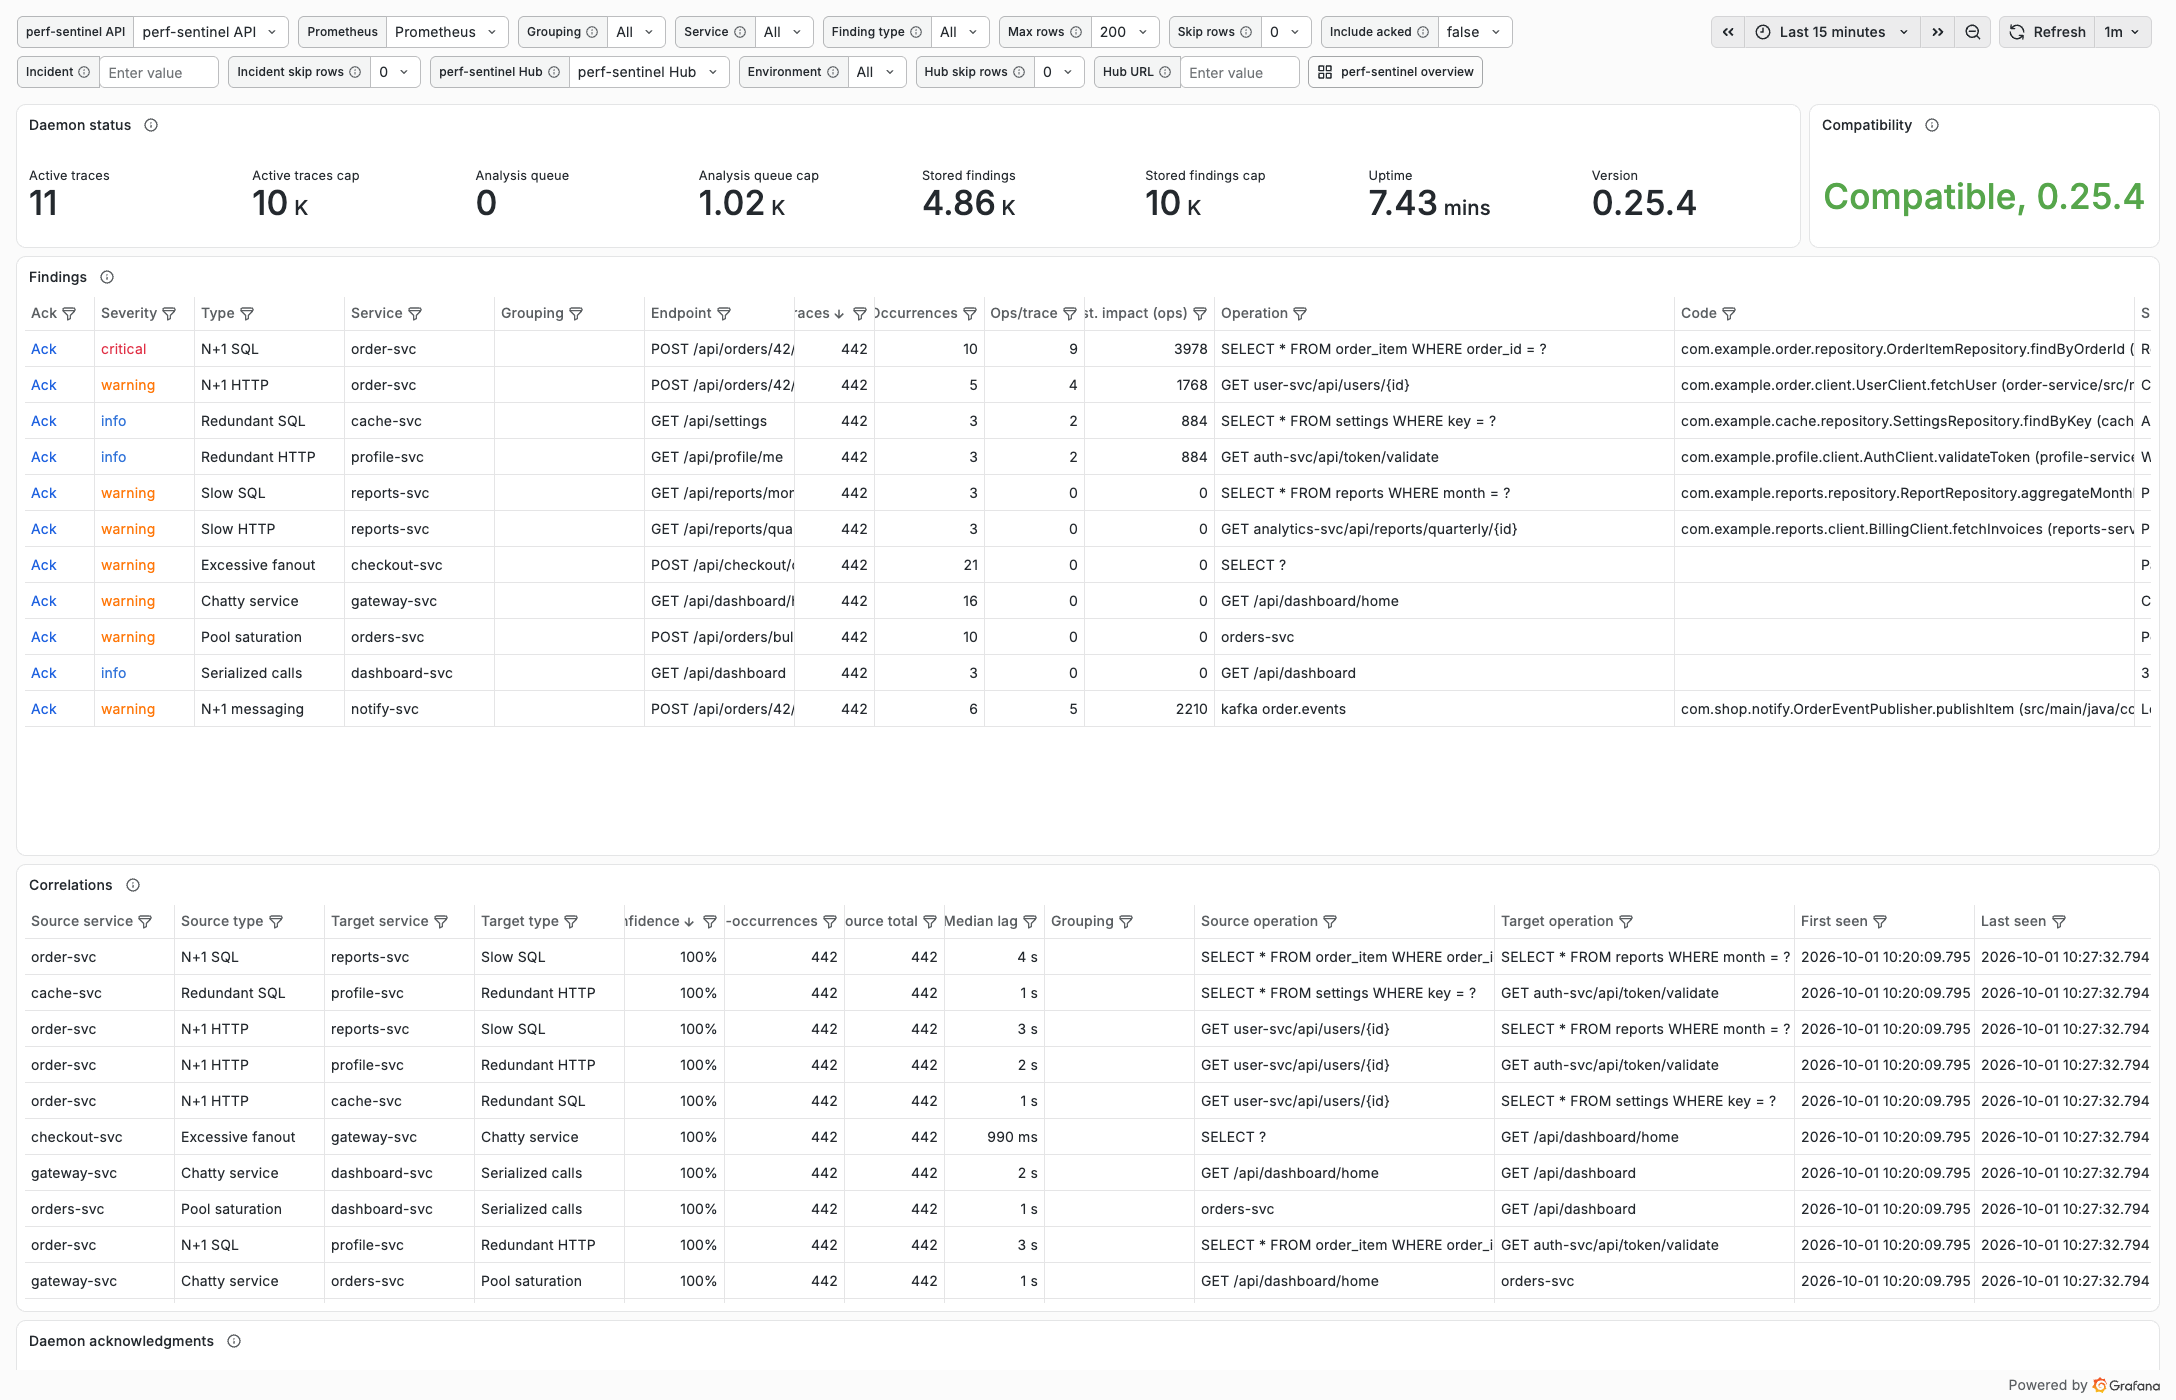This screenshot has width=2176, height=1400.
Task: Click the Grafana link in the footer
Action: (2127, 1385)
